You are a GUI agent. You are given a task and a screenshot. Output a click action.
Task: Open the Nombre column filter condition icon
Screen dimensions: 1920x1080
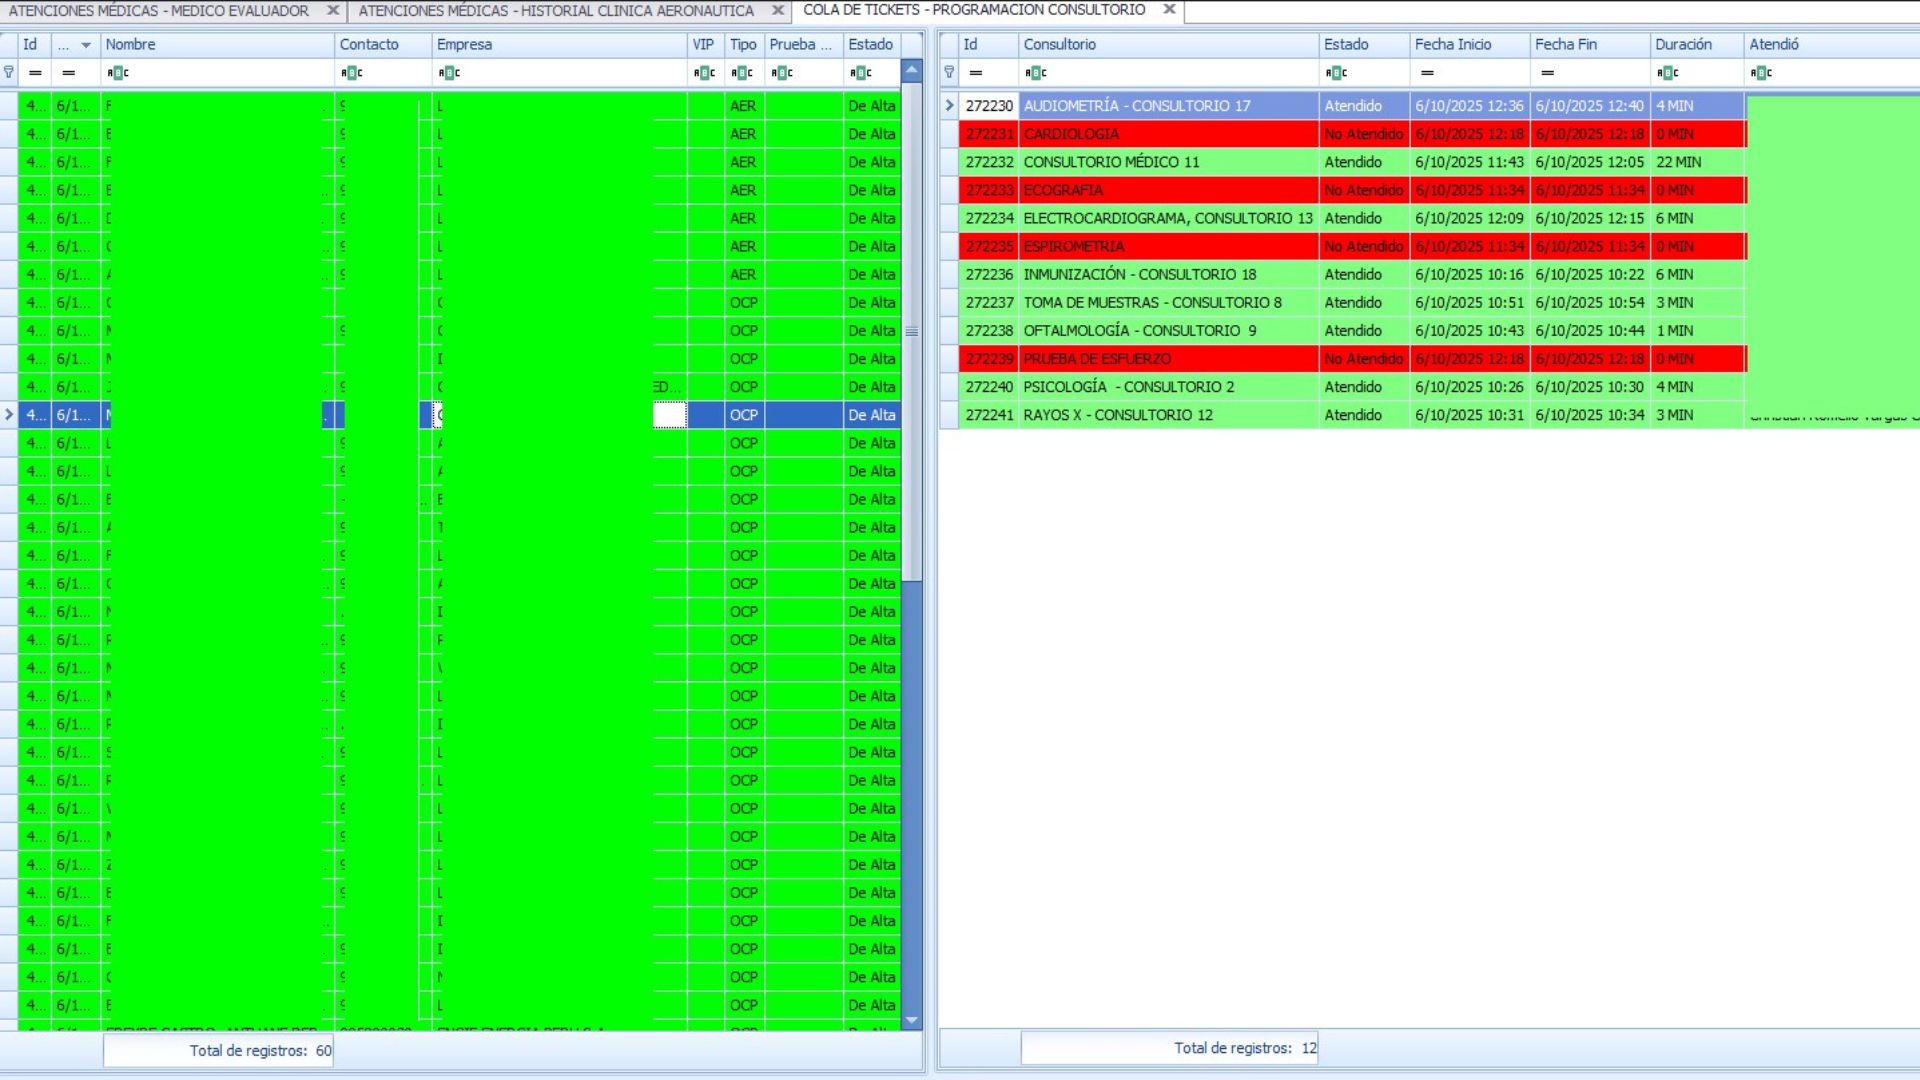coord(118,72)
